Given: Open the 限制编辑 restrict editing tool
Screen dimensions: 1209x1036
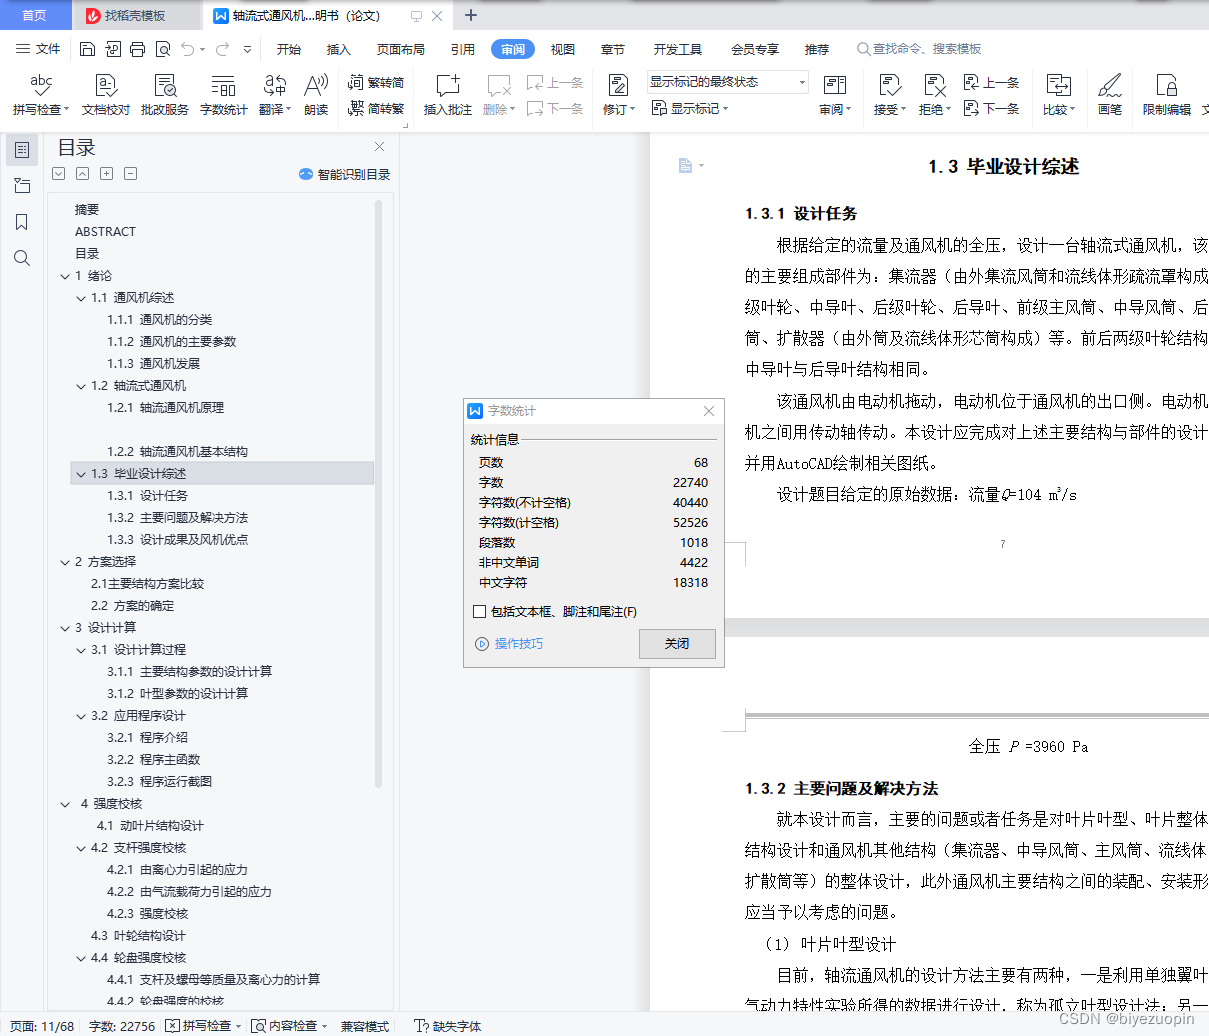Looking at the screenshot, I should tap(1167, 95).
